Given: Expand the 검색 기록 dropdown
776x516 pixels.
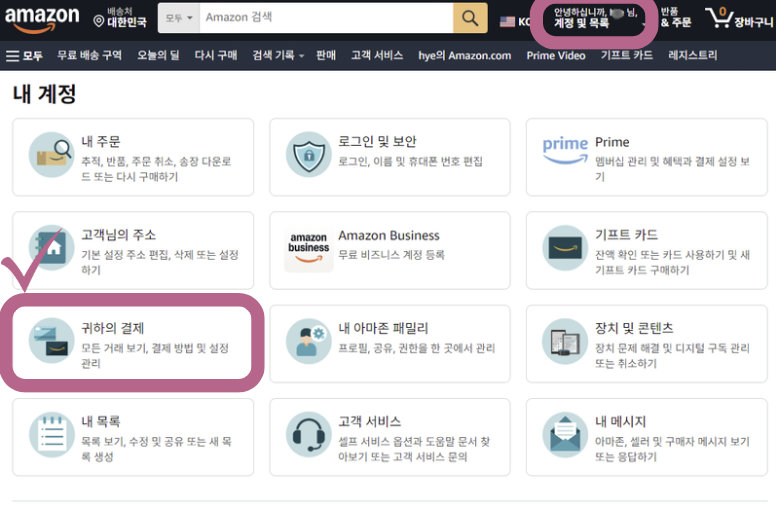Looking at the screenshot, I should point(278,55).
